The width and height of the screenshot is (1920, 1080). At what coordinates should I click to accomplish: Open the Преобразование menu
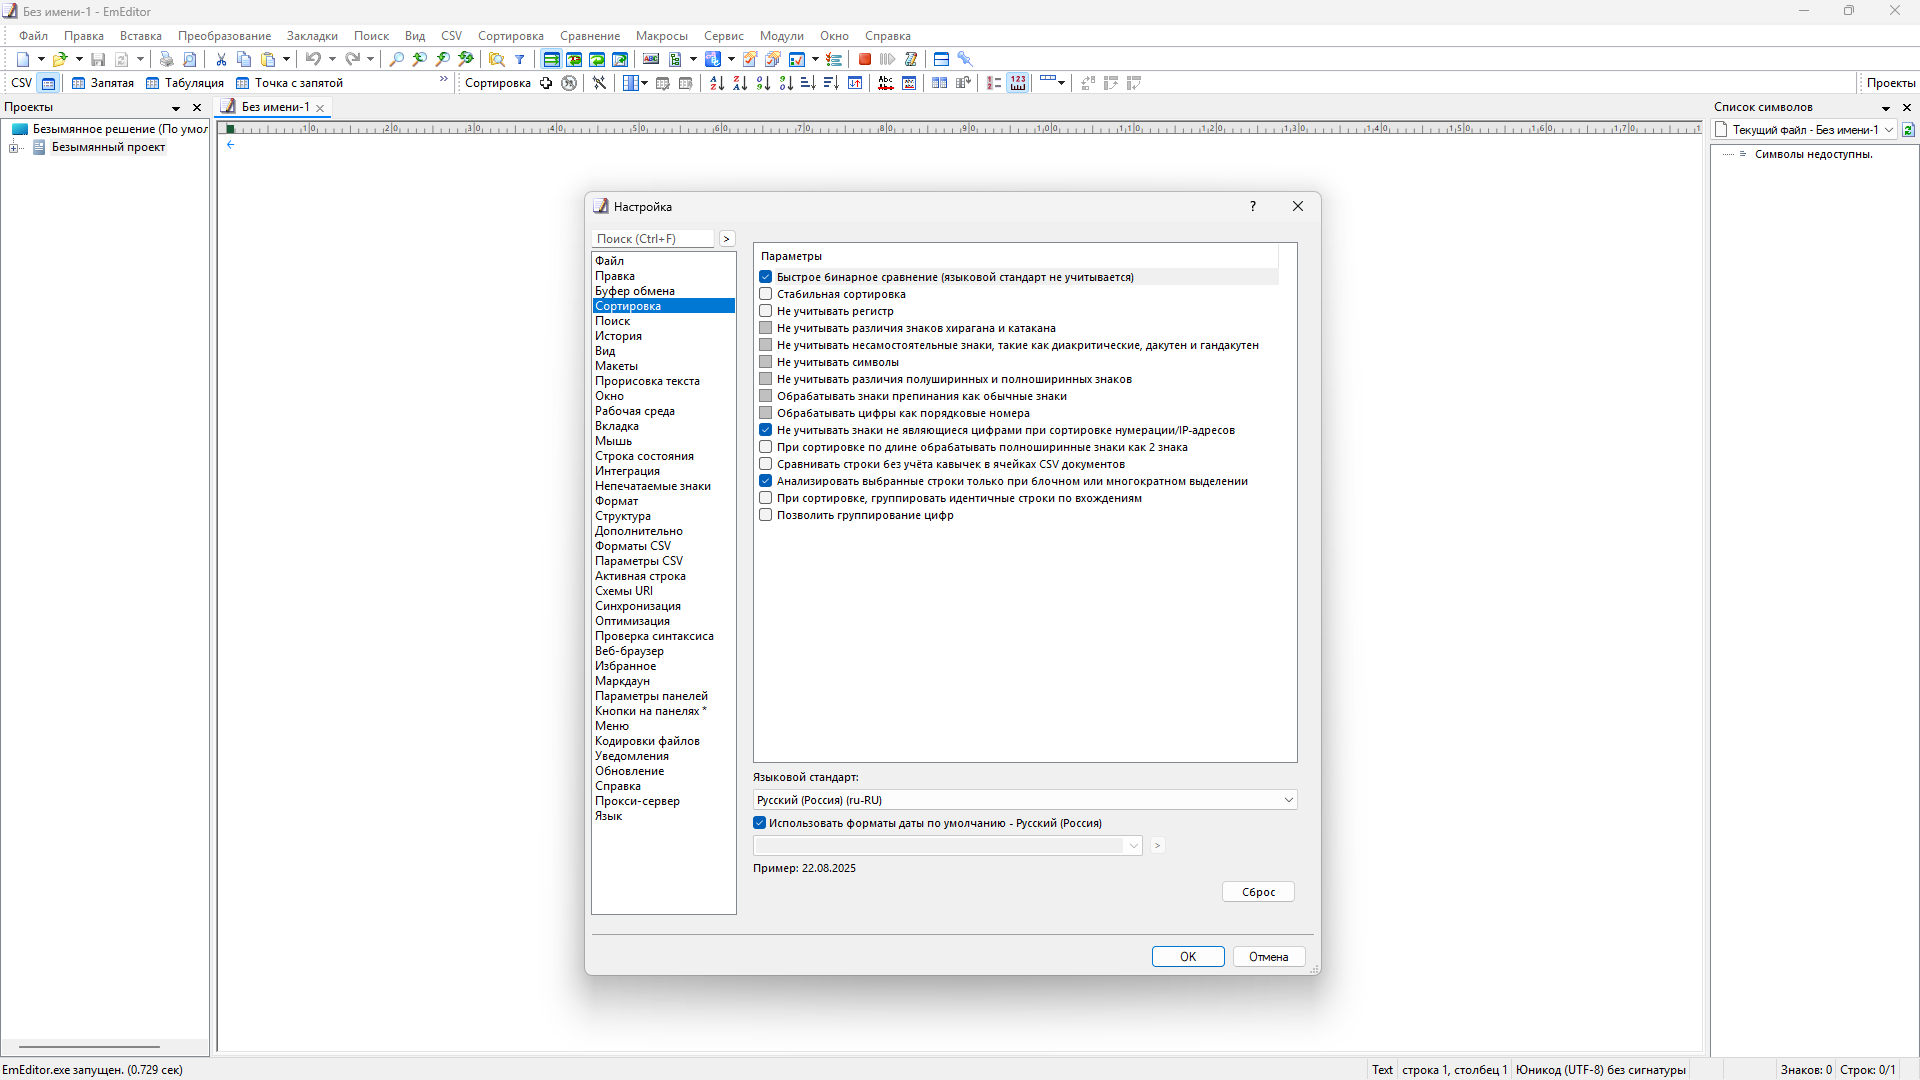224,36
